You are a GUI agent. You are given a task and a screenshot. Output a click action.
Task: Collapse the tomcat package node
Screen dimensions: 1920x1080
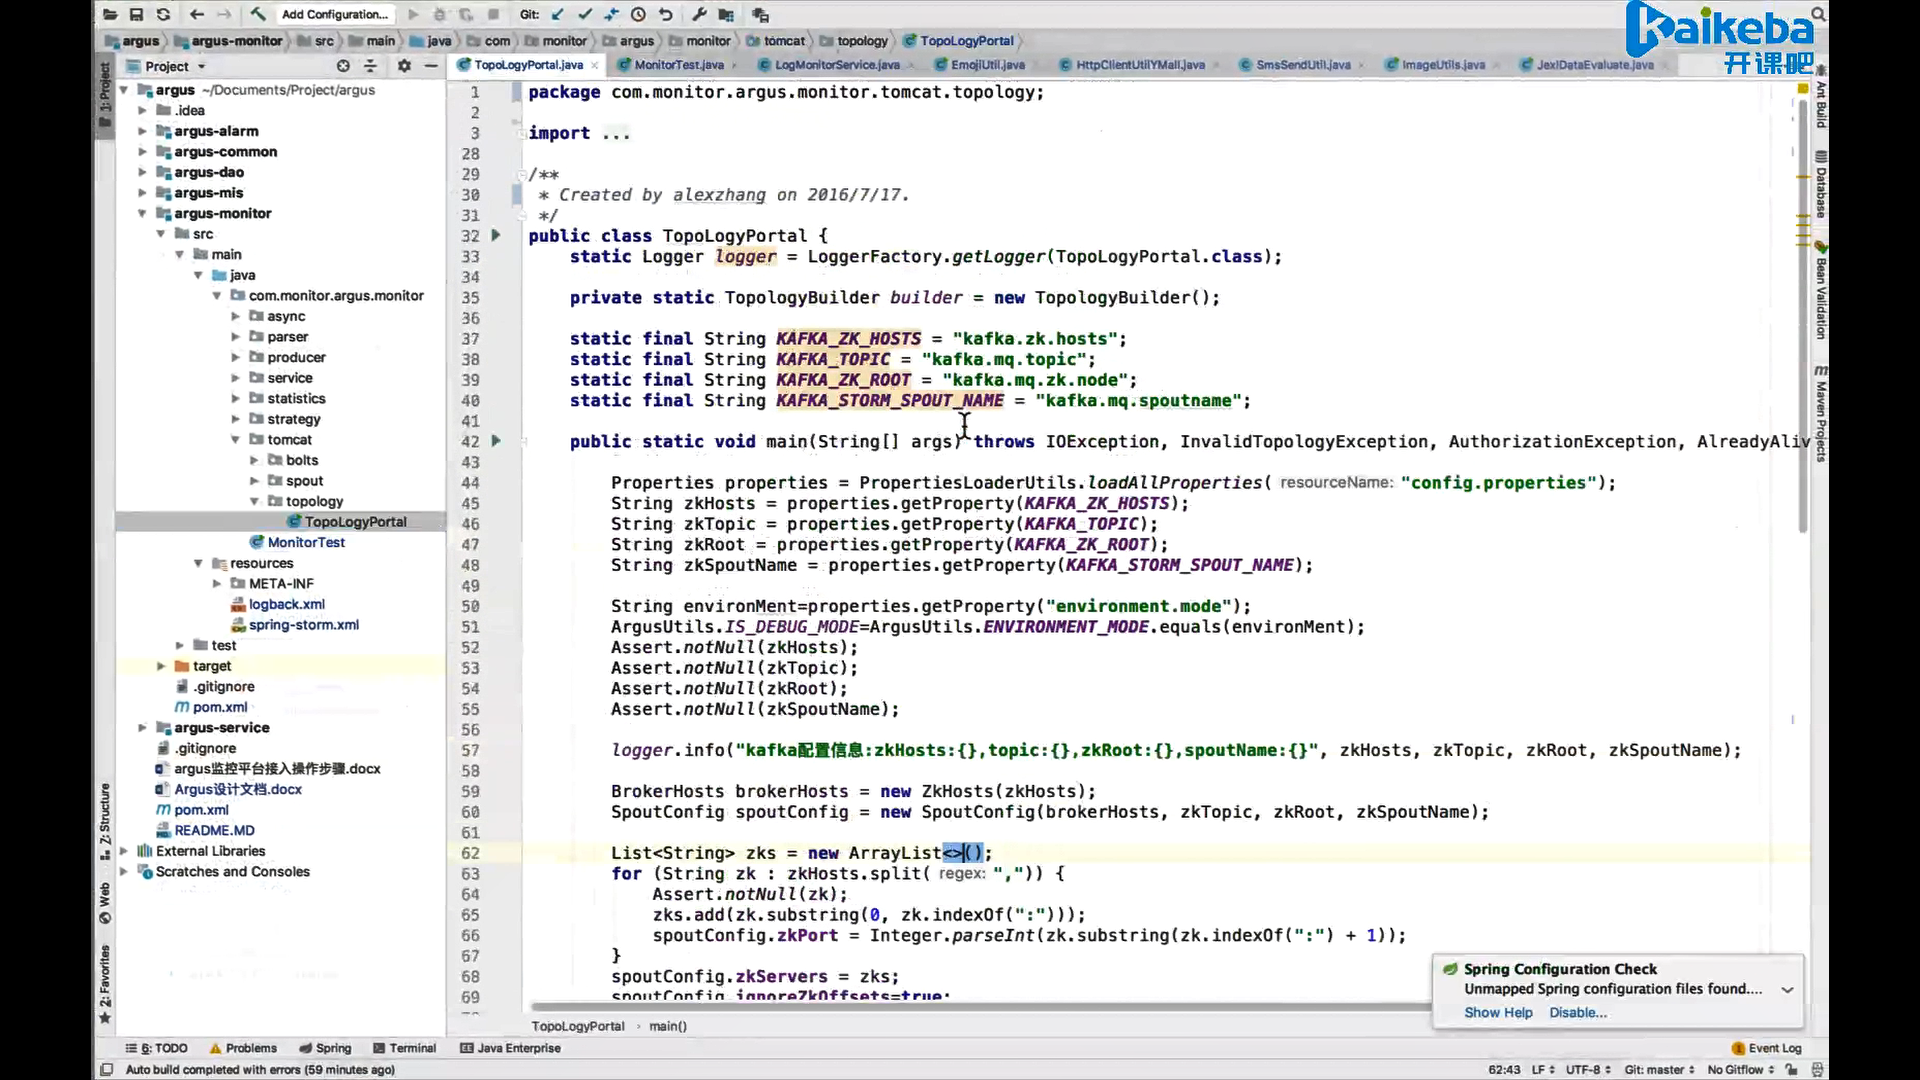coord(236,440)
